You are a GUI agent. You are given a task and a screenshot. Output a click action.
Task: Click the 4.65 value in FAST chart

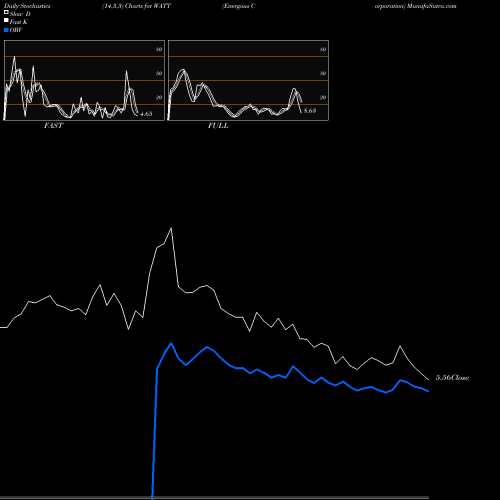(146, 114)
